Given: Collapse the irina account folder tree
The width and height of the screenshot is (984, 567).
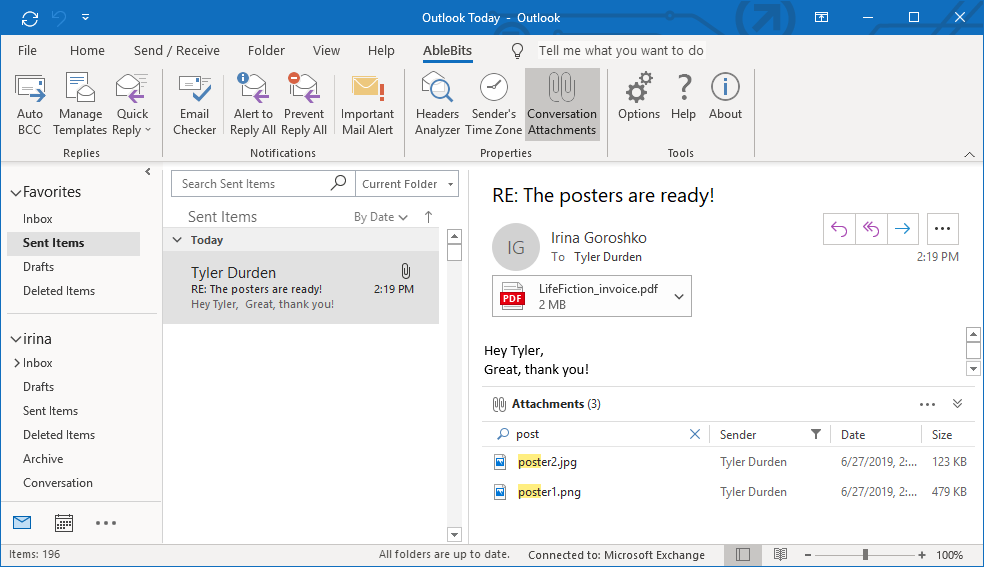Looking at the screenshot, I should [16, 339].
